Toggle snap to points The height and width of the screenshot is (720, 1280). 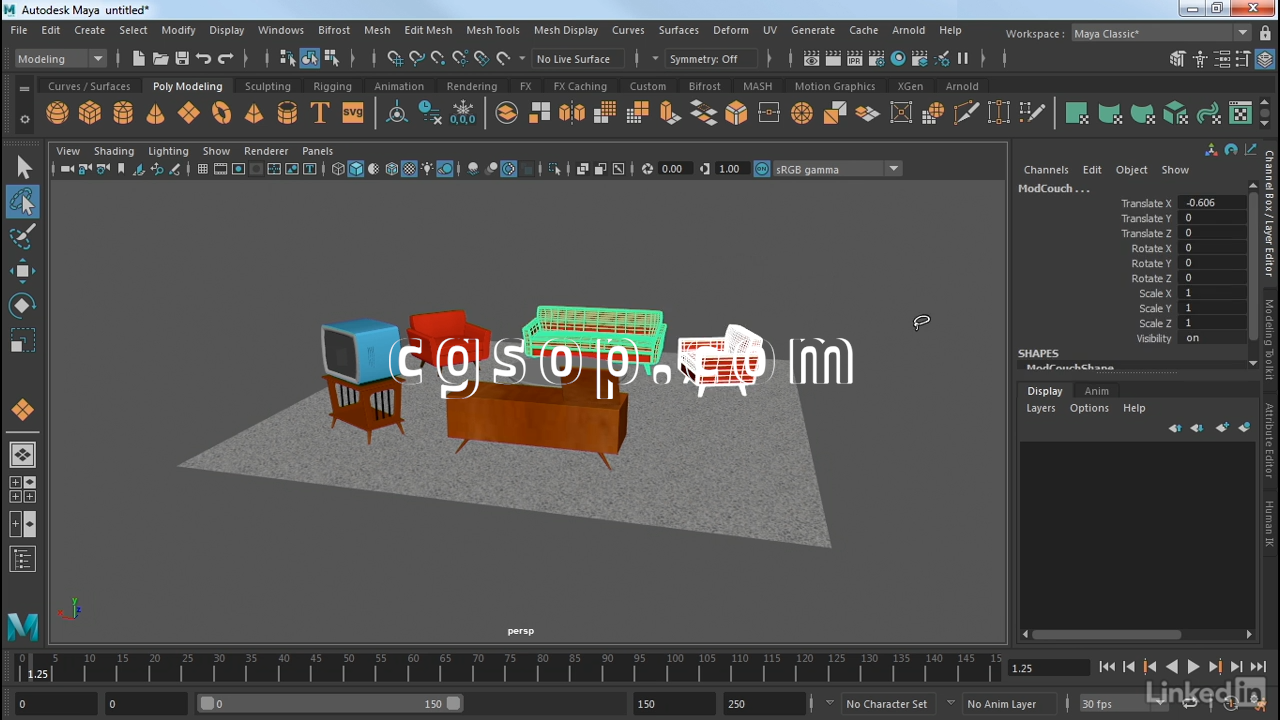[x=438, y=59]
